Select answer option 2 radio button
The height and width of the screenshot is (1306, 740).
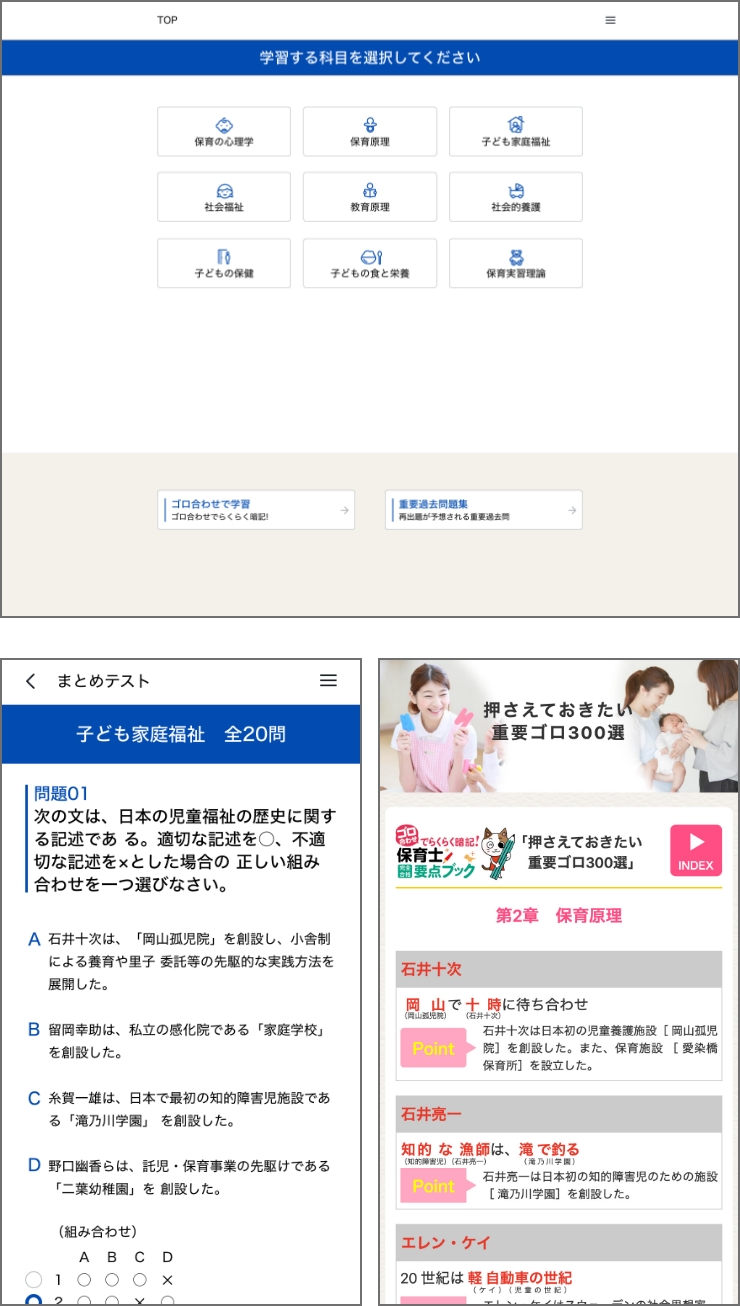34,1300
